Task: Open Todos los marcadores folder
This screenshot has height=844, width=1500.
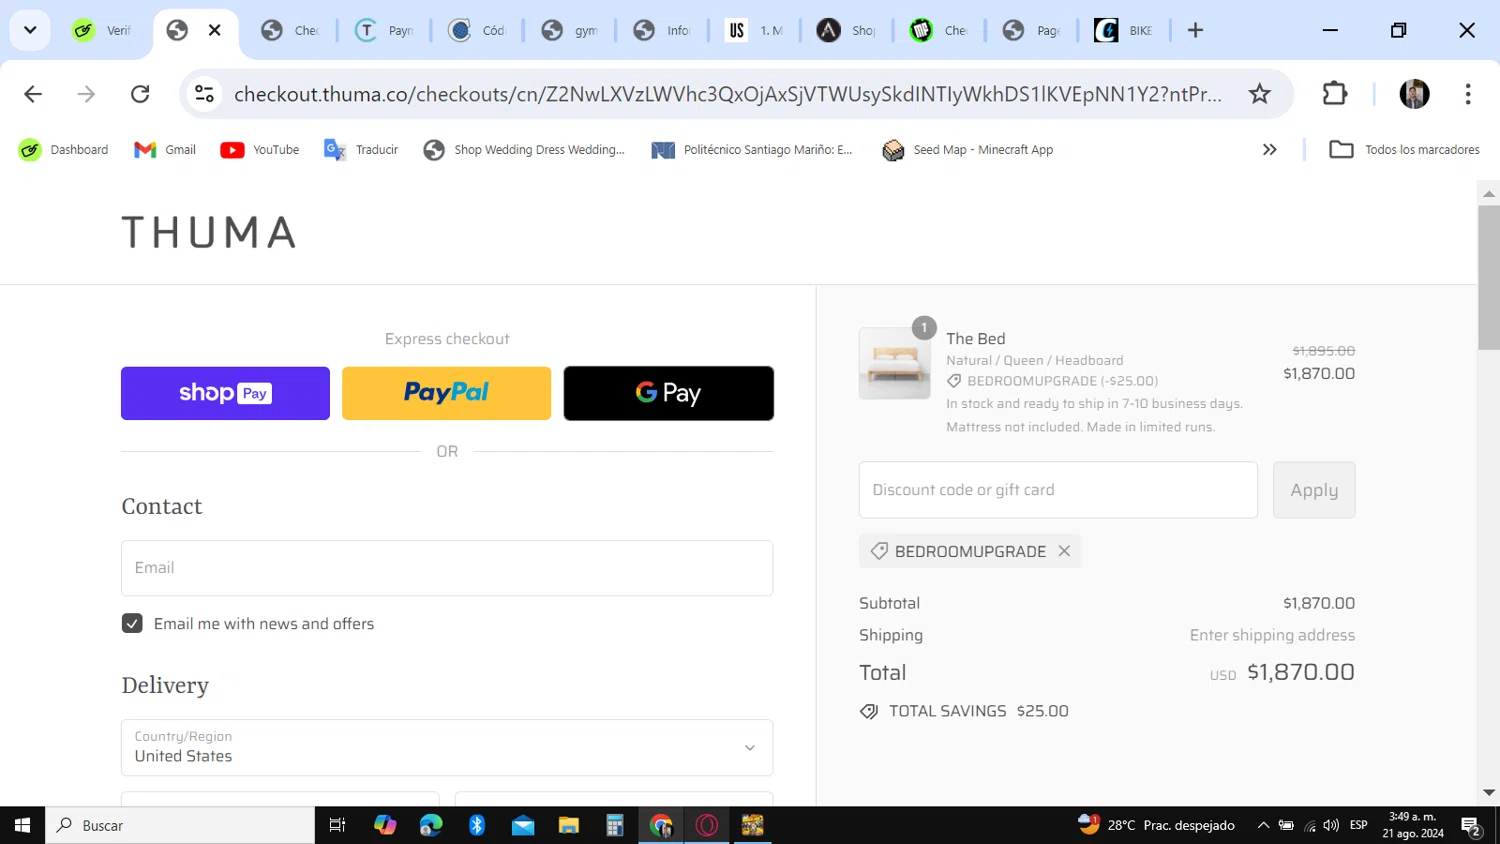Action: (1404, 150)
